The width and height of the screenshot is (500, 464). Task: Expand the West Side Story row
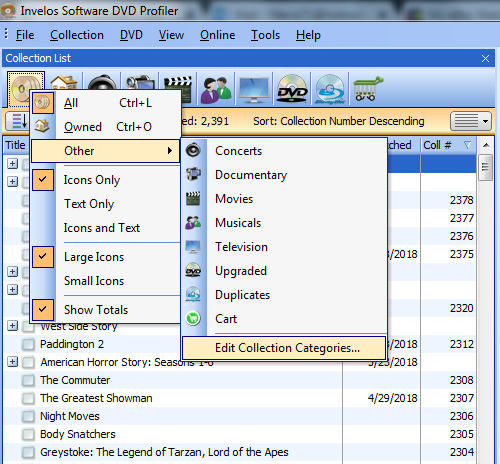(x=12, y=325)
